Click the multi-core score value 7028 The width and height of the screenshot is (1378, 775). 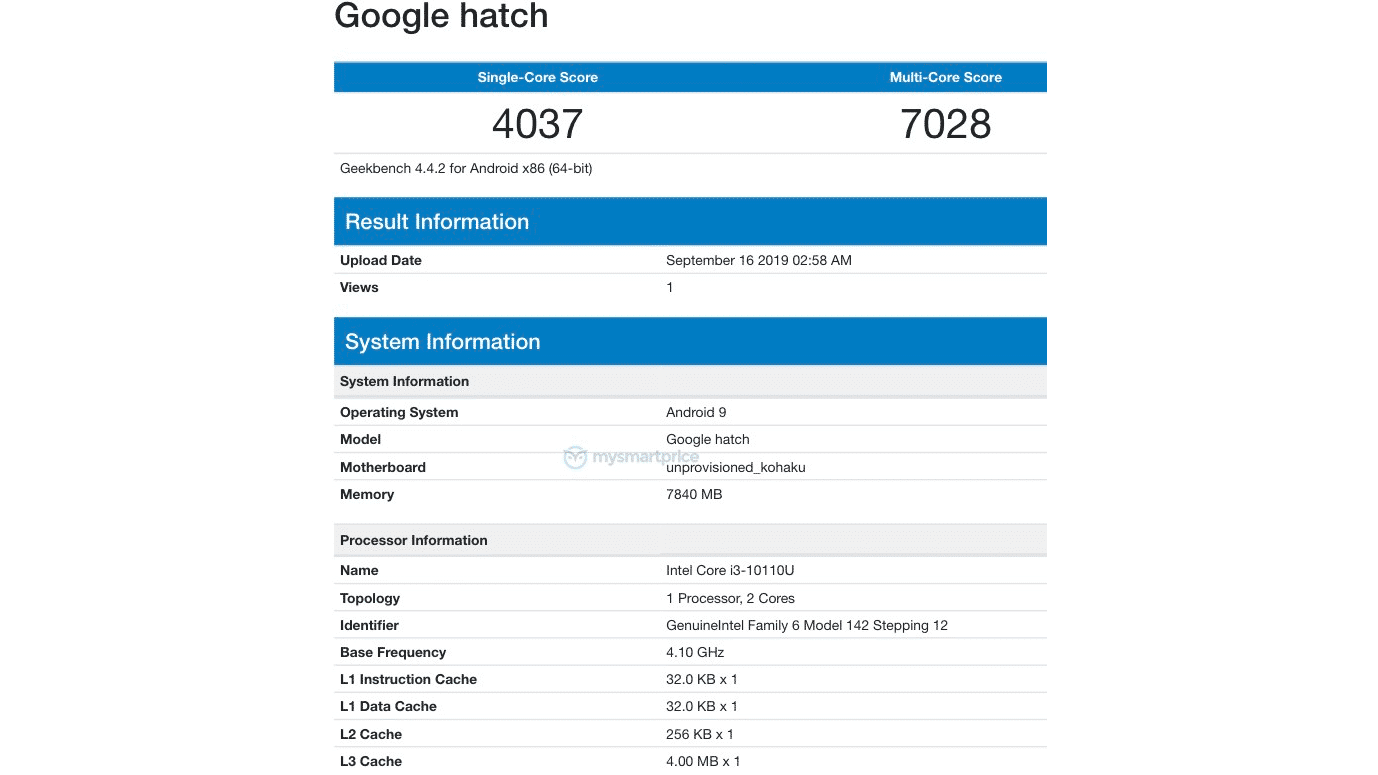946,124
